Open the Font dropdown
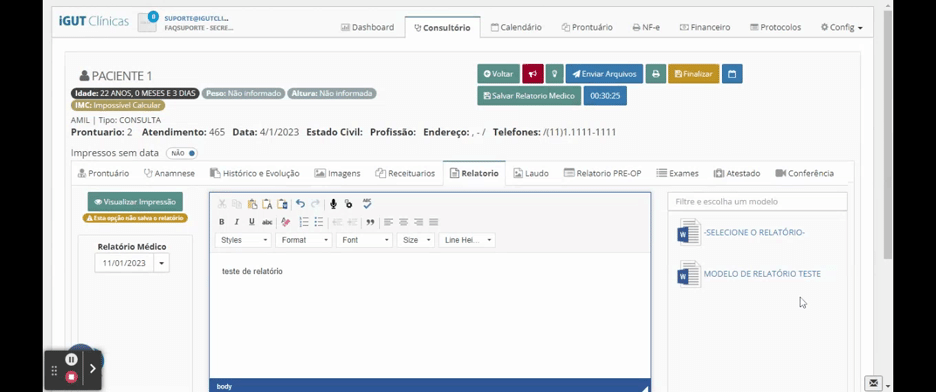This screenshot has height=392, width=936. [x=364, y=240]
